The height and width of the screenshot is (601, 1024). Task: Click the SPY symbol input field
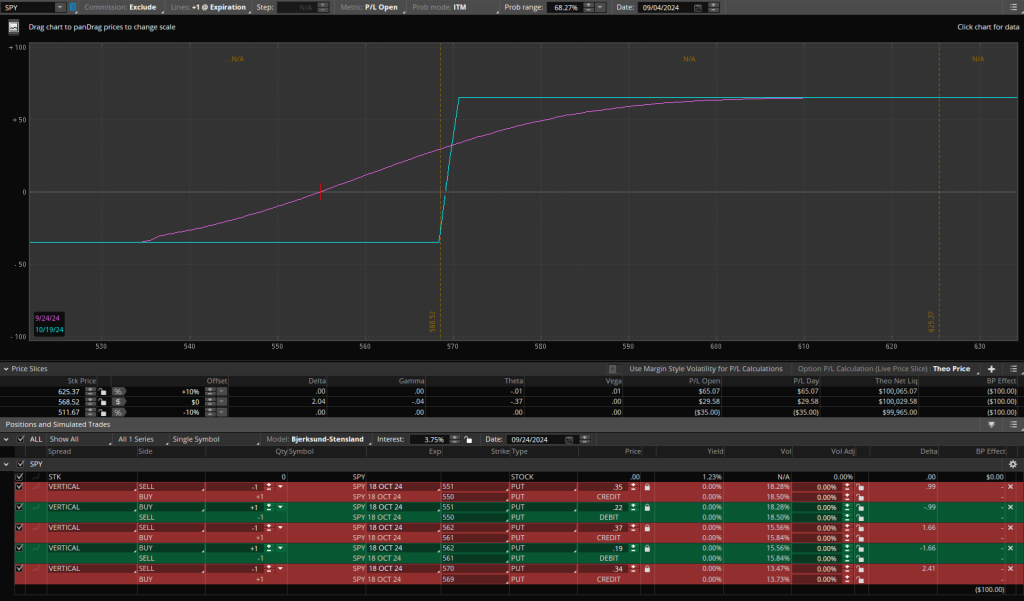click(x=32, y=7)
